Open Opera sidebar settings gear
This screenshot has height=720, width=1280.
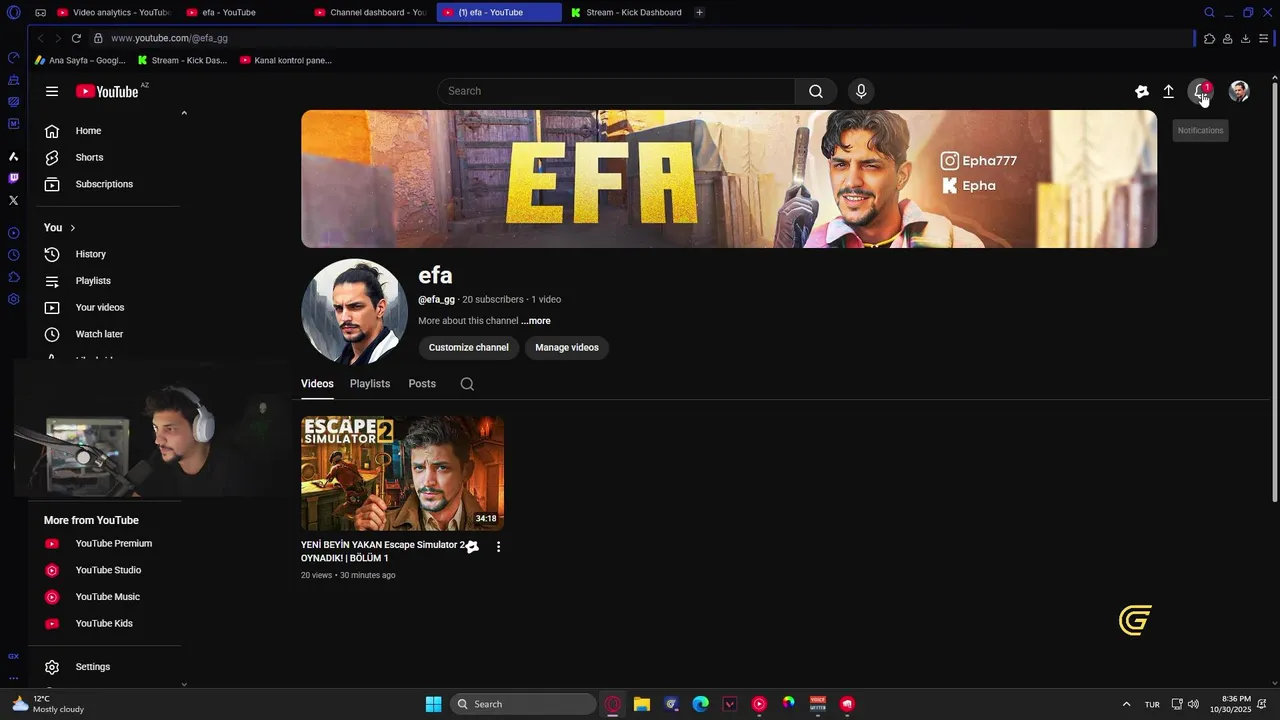coord(13,299)
